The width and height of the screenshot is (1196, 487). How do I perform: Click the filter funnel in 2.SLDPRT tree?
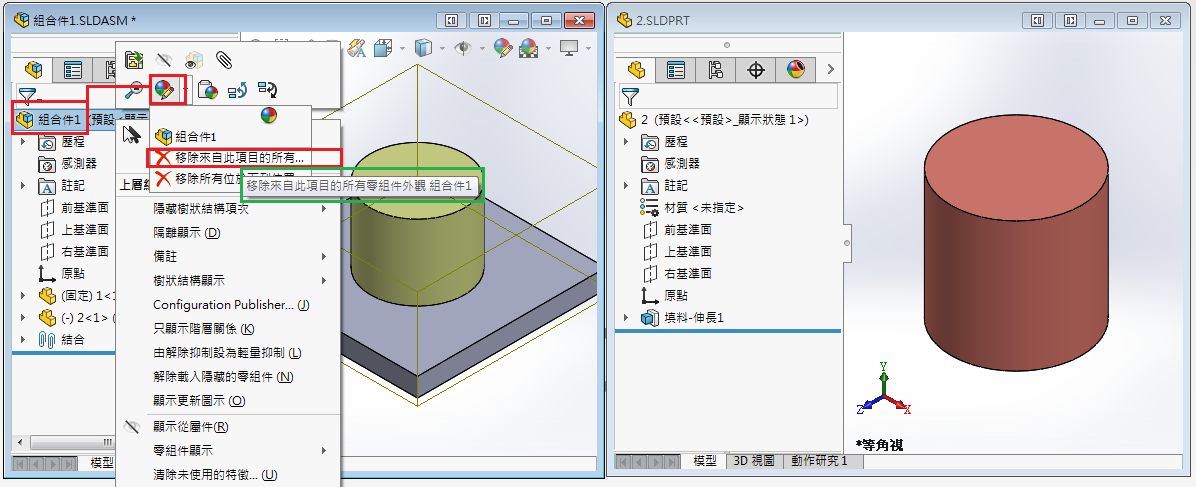pos(629,96)
